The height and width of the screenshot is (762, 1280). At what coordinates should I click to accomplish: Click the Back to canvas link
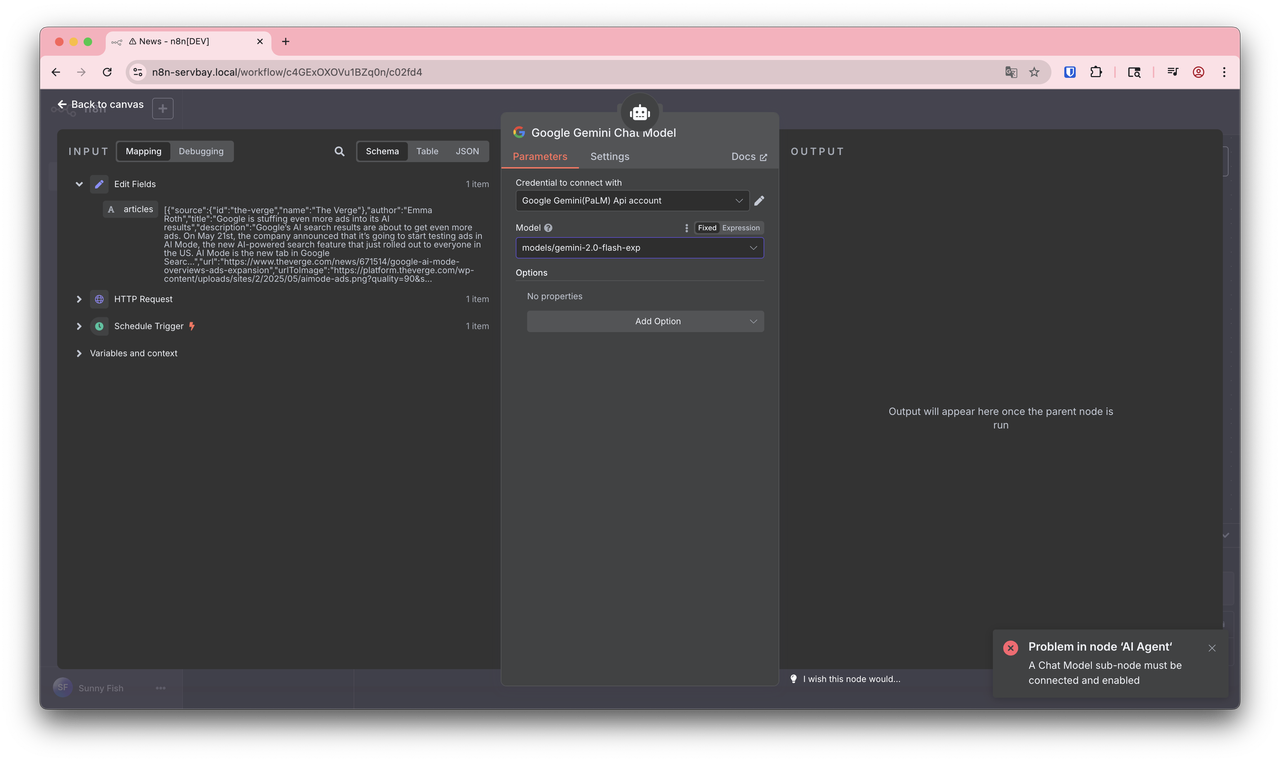pyautogui.click(x=100, y=104)
